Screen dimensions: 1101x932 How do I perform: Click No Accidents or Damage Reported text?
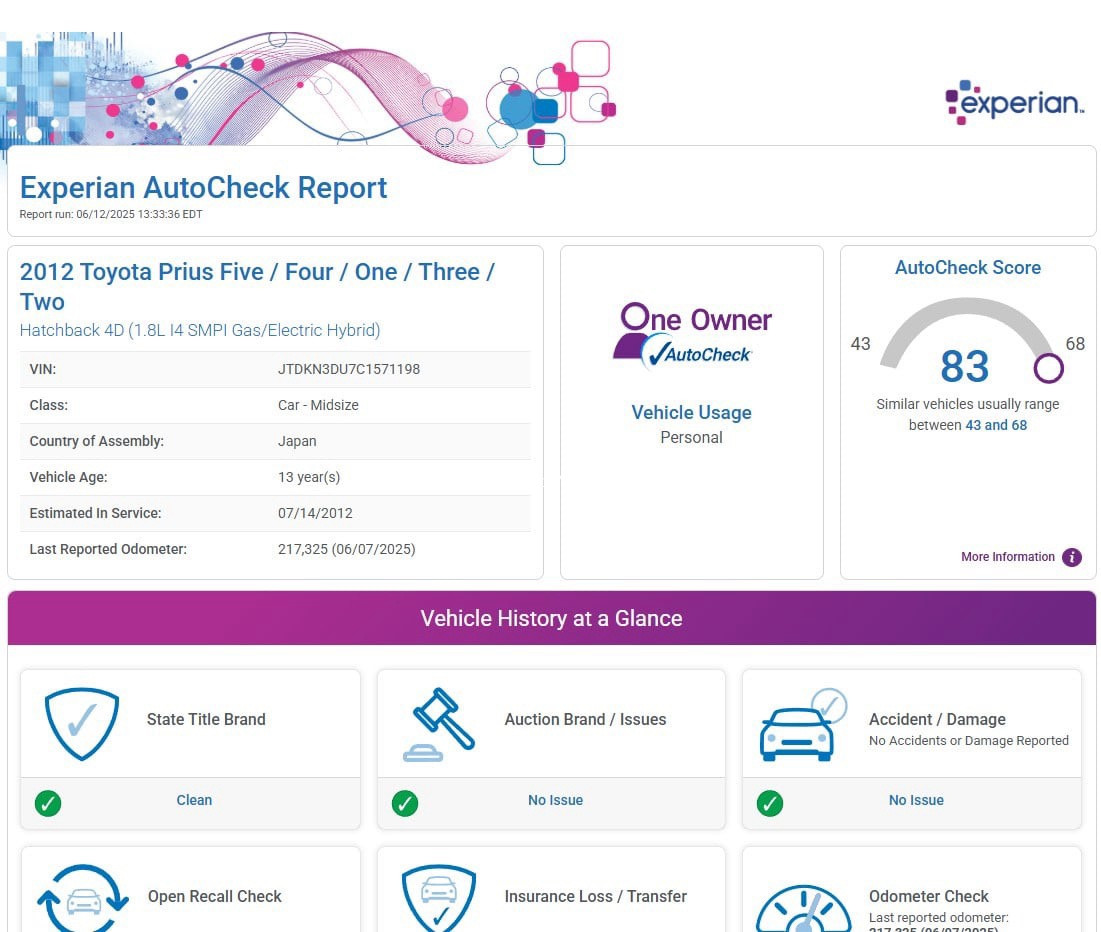pyautogui.click(x=969, y=740)
